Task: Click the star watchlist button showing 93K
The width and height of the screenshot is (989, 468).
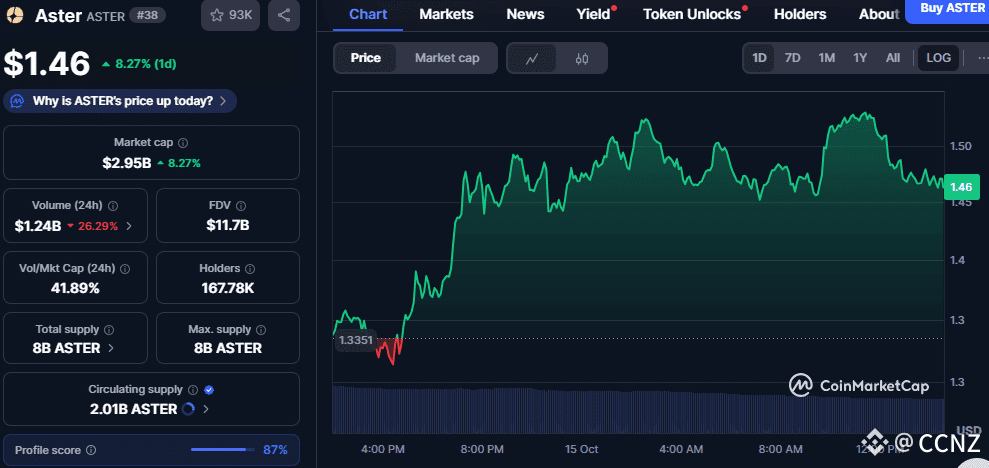Action: [227, 15]
